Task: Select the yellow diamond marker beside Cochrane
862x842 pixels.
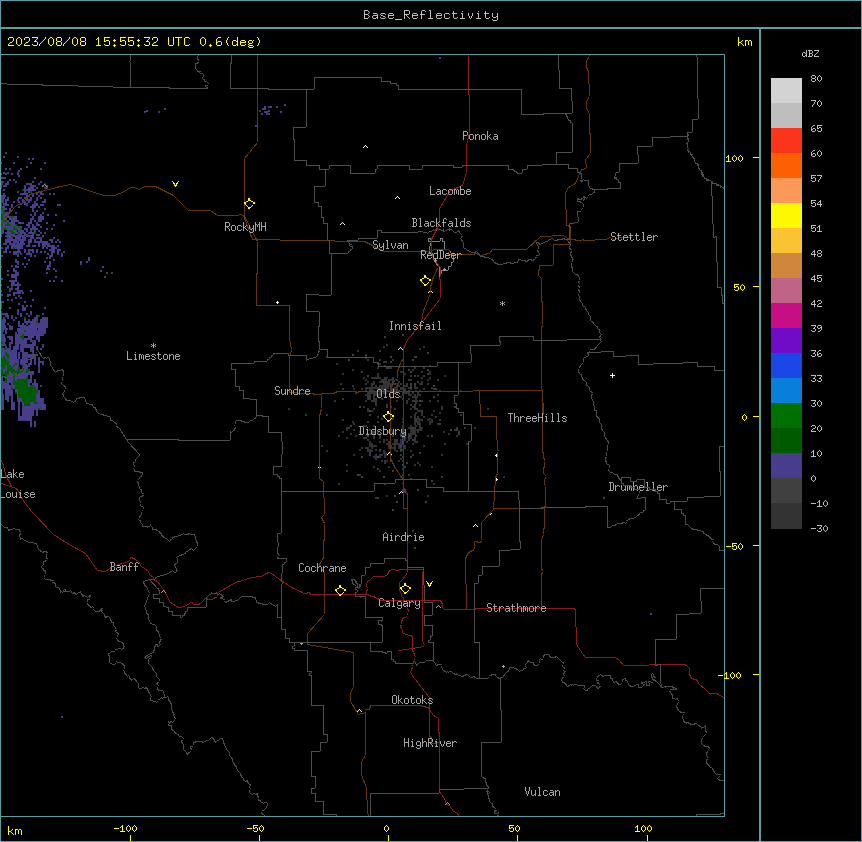Action: tap(340, 590)
